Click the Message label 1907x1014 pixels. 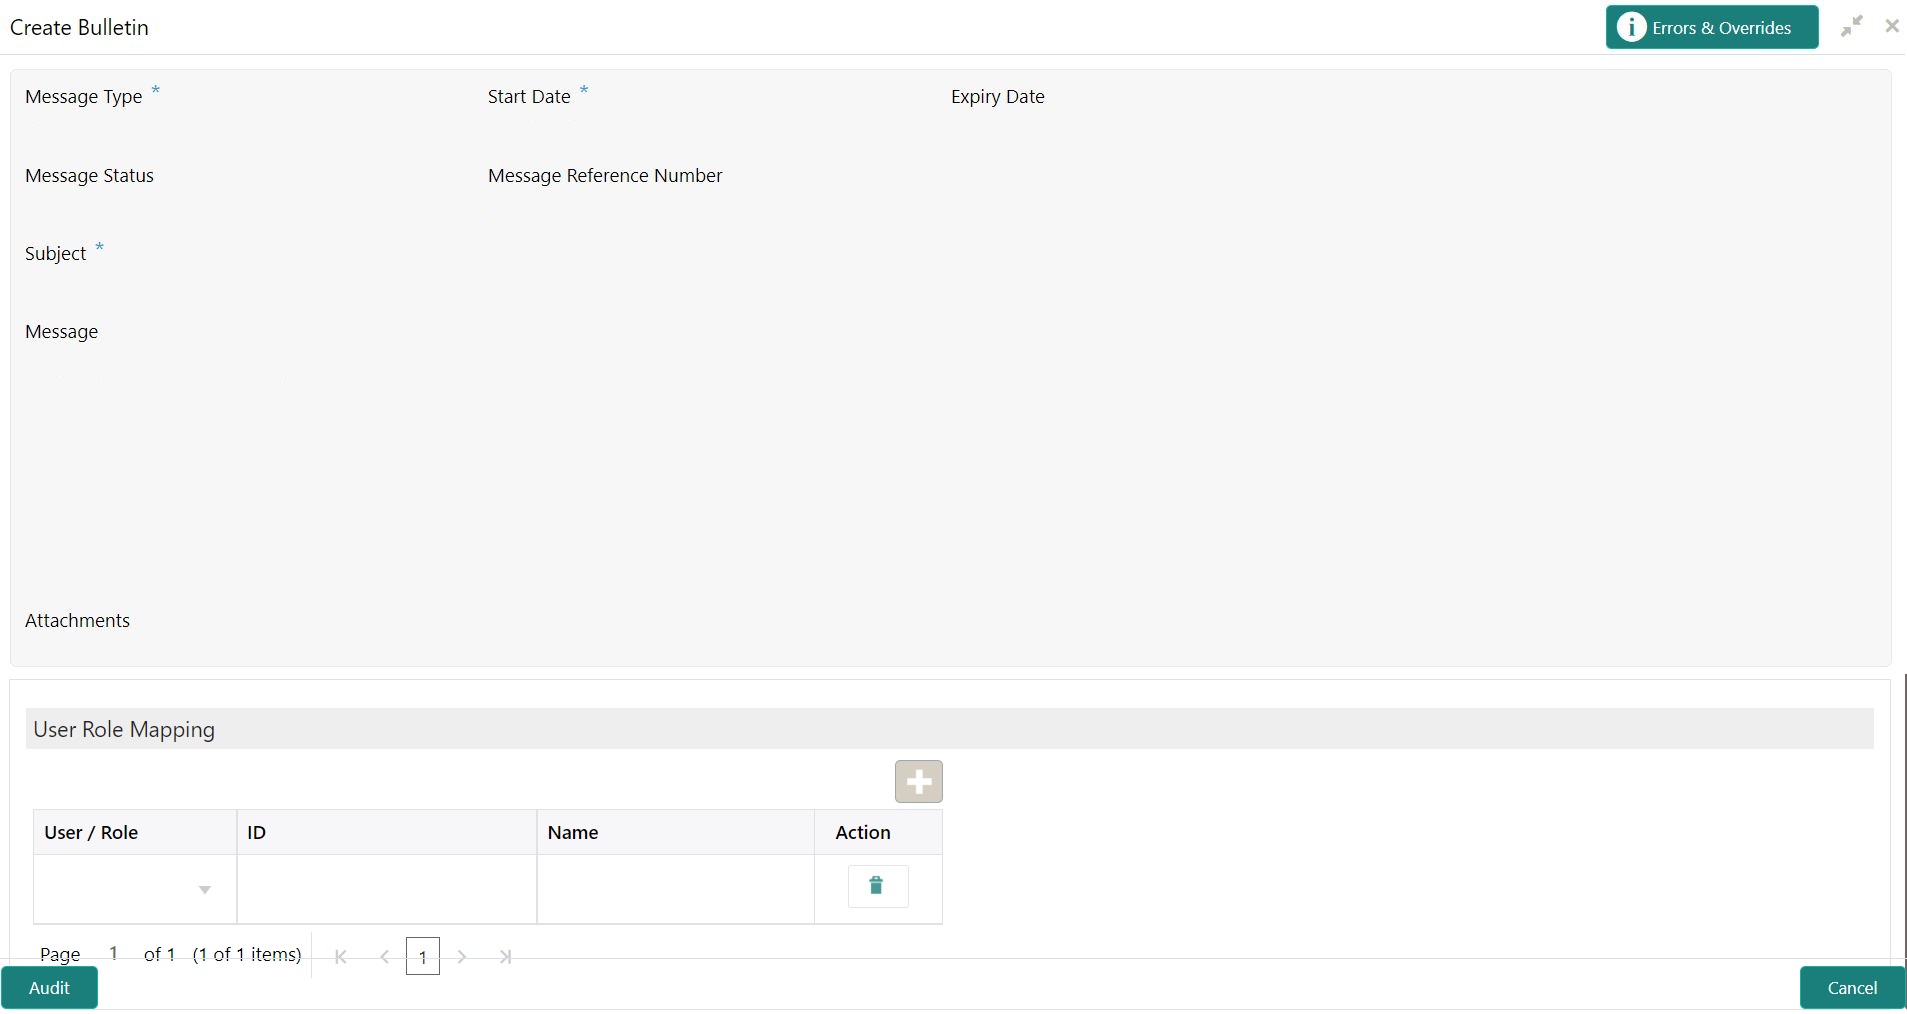click(x=61, y=332)
